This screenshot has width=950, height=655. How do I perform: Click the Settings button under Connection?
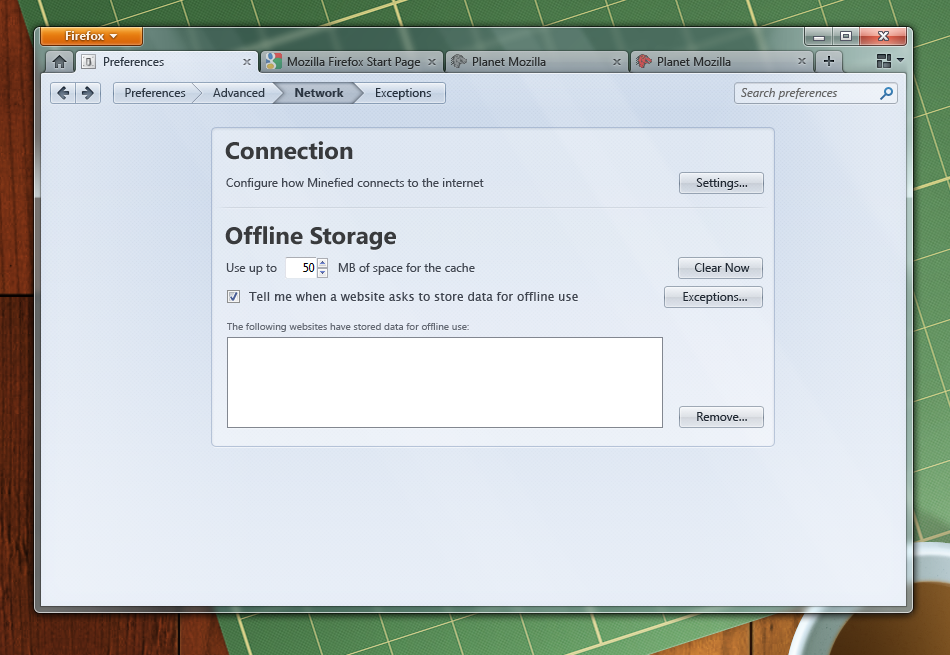pyautogui.click(x=721, y=183)
